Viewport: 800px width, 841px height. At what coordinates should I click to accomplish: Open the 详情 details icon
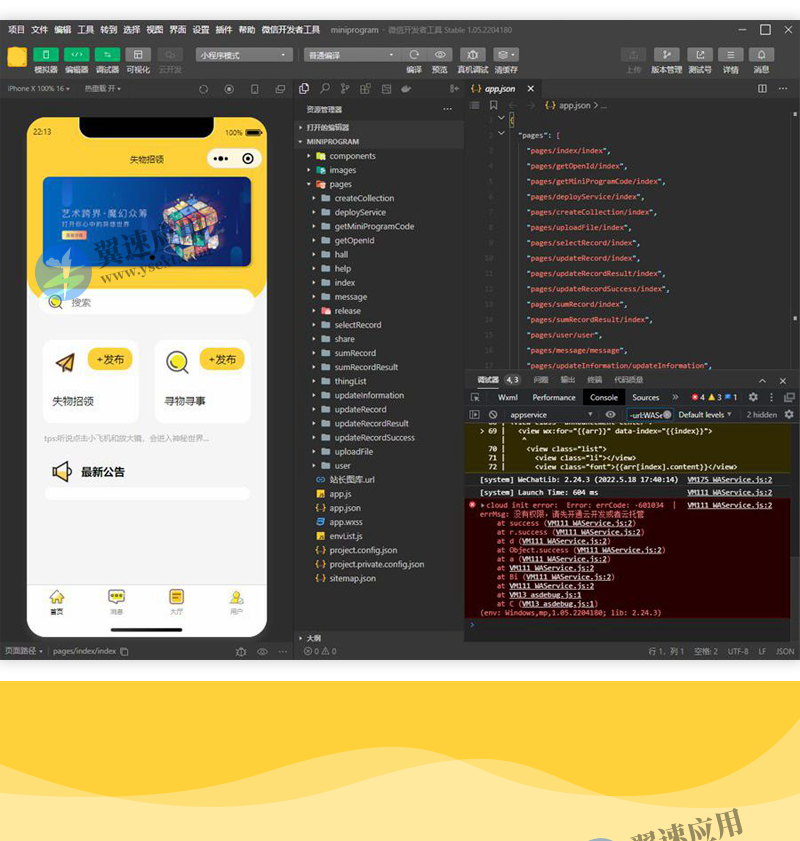coord(731,54)
